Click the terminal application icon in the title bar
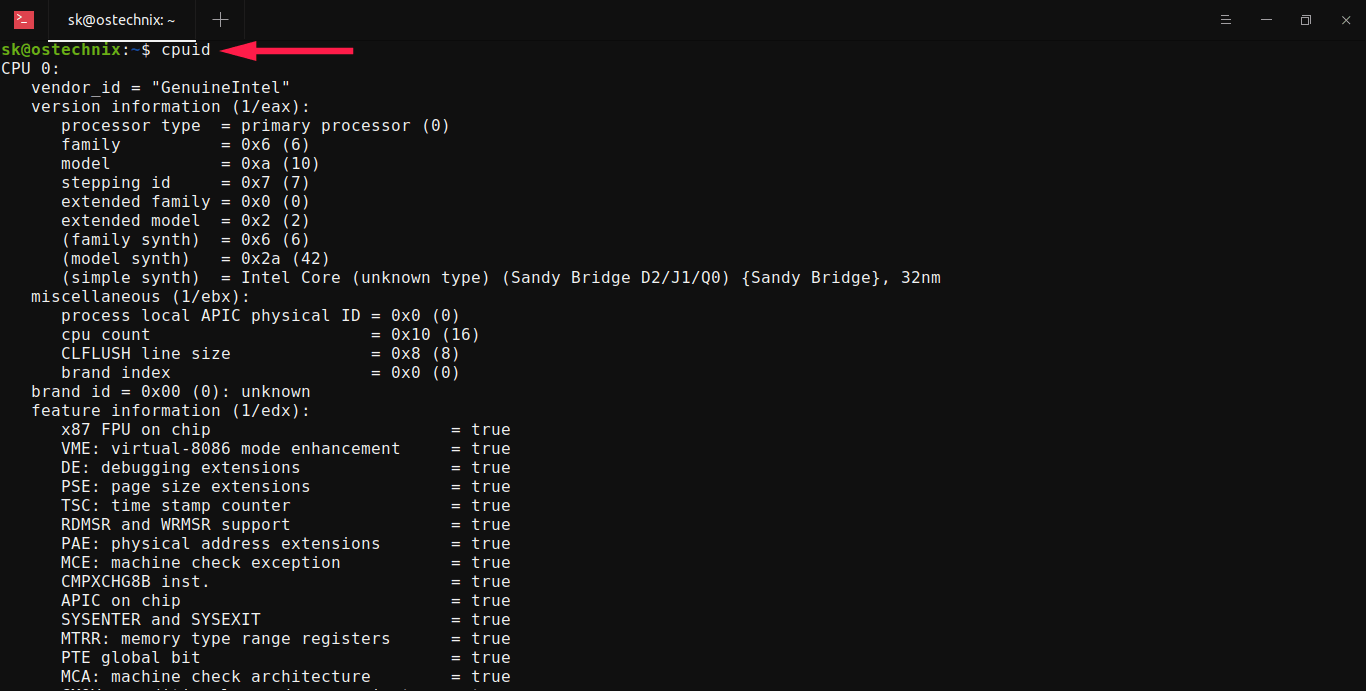 point(25,19)
